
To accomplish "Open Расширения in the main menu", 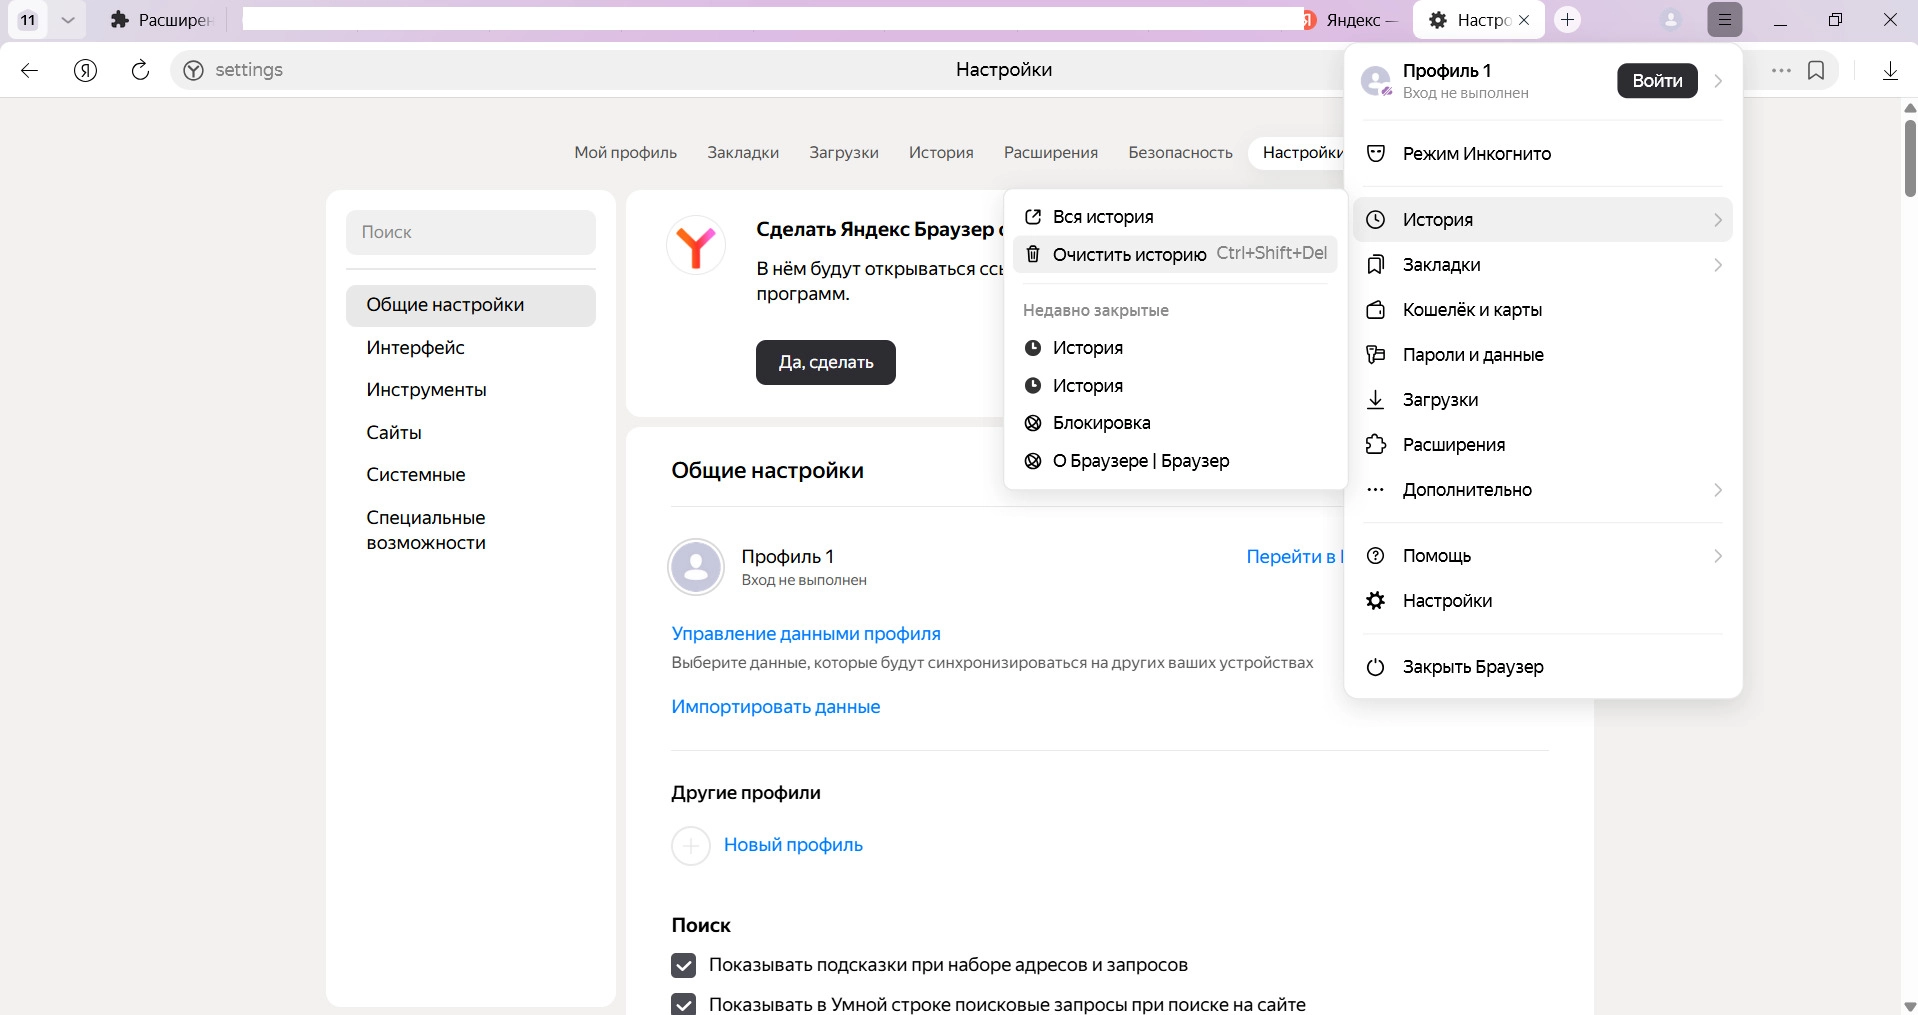I will coord(1543,445).
